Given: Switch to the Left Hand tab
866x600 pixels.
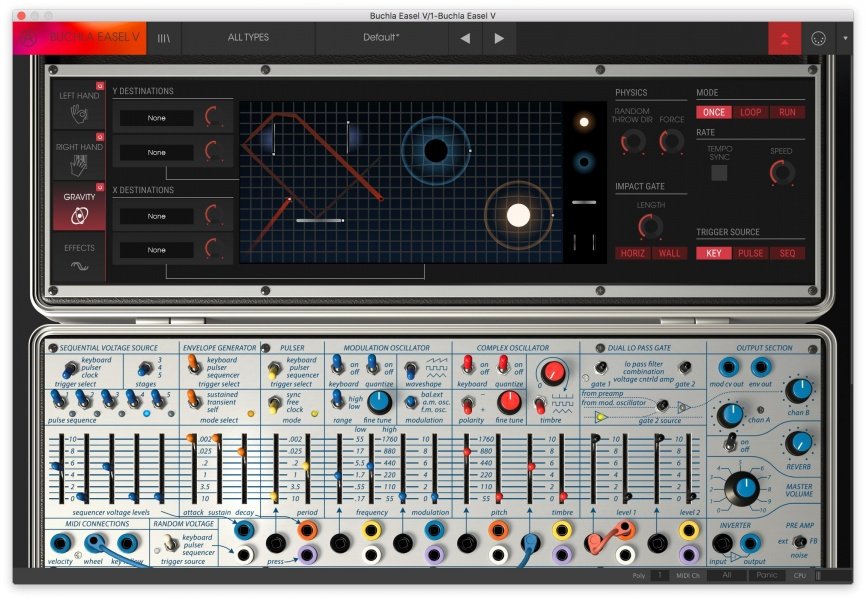Looking at the screenshot, I should (79, 105).
